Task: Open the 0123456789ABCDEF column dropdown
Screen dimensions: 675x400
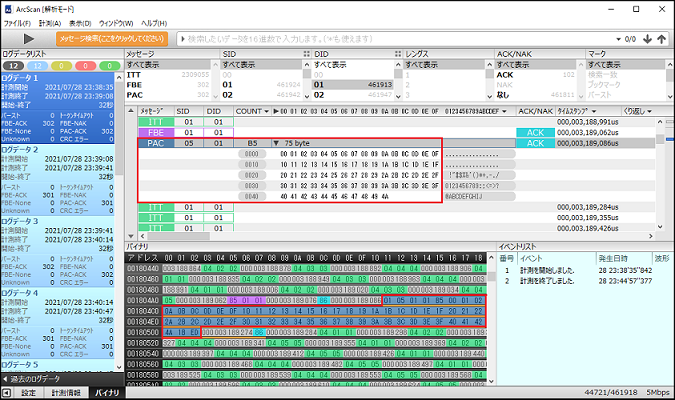Action: [504, 112]
